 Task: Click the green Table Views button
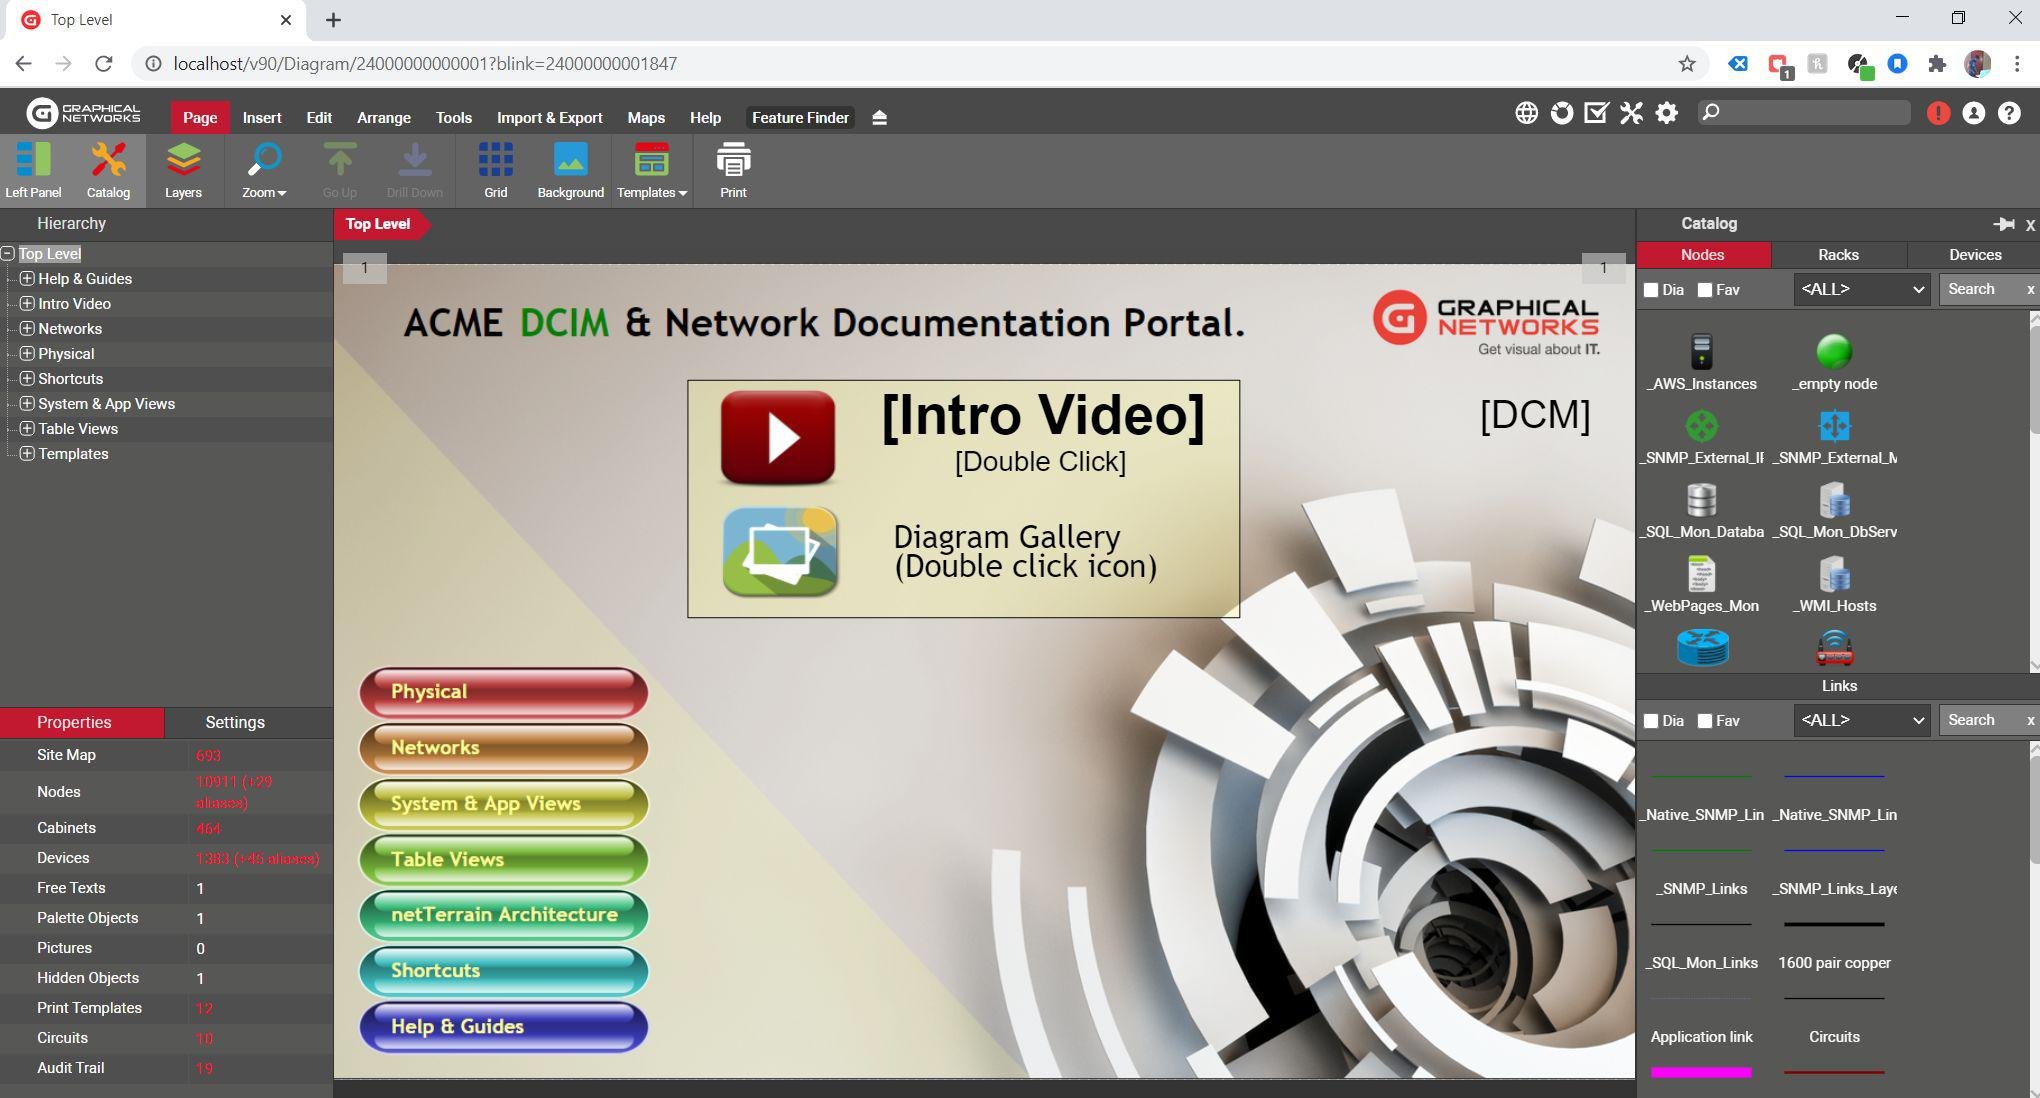pyautogui.click(x=503, y=860)
